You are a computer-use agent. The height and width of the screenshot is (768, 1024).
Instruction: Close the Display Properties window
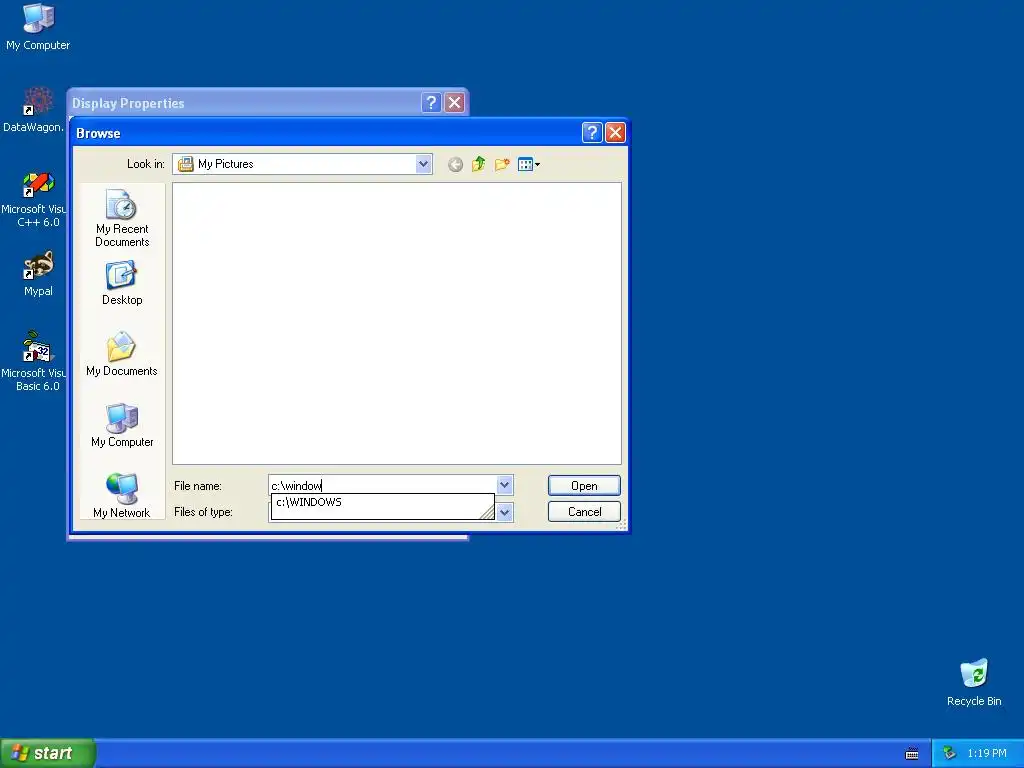pos(455,103)
